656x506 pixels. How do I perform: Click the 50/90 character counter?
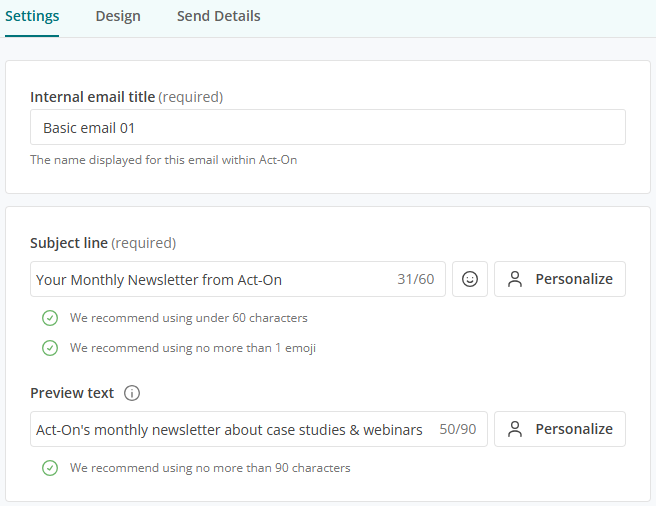point(458,429)
